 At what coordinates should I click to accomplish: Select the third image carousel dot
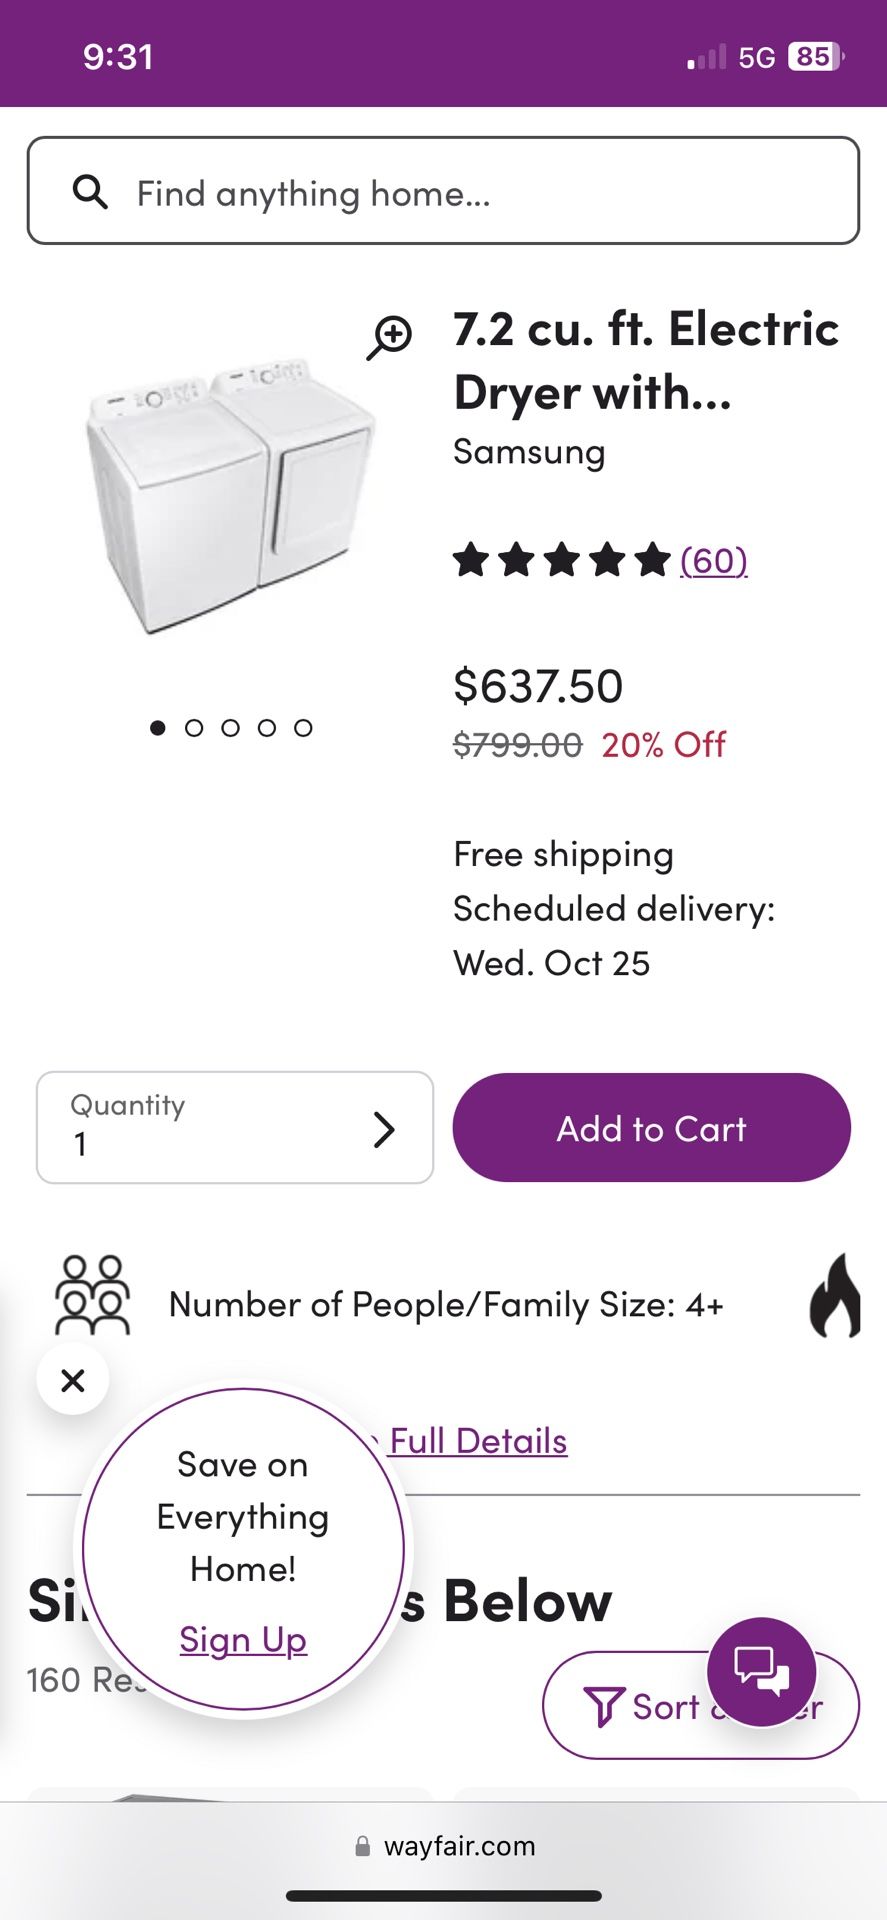point(230,728)
